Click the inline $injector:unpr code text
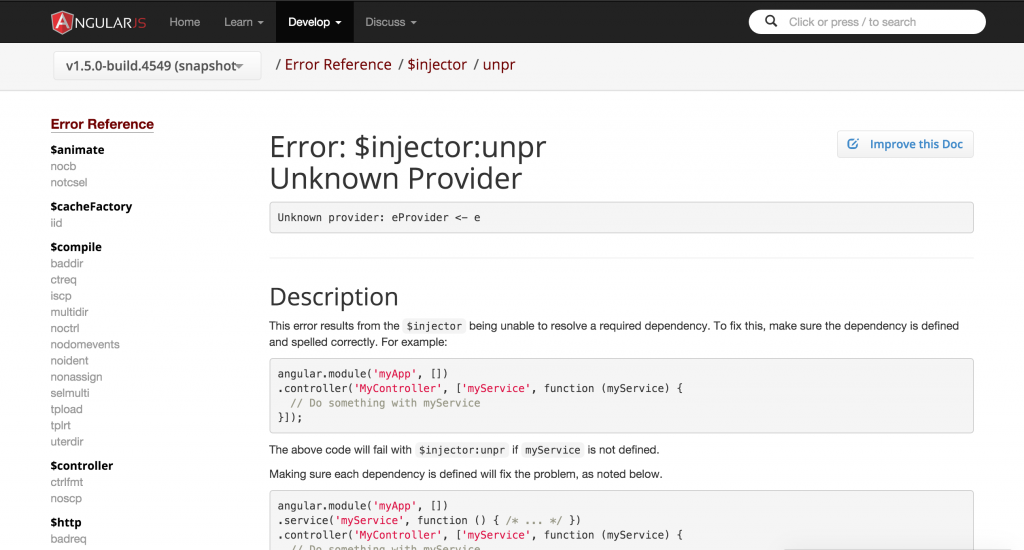Image resolution: width=1024 pixels, height=550 pixels. pyautogui.click(x=462, y=450)
